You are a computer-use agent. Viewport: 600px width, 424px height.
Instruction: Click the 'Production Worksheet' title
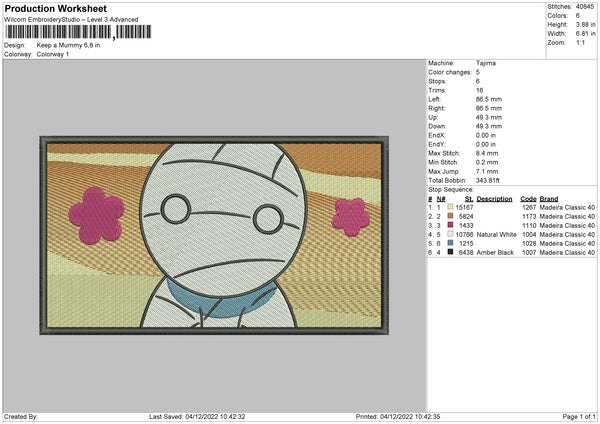55,8
